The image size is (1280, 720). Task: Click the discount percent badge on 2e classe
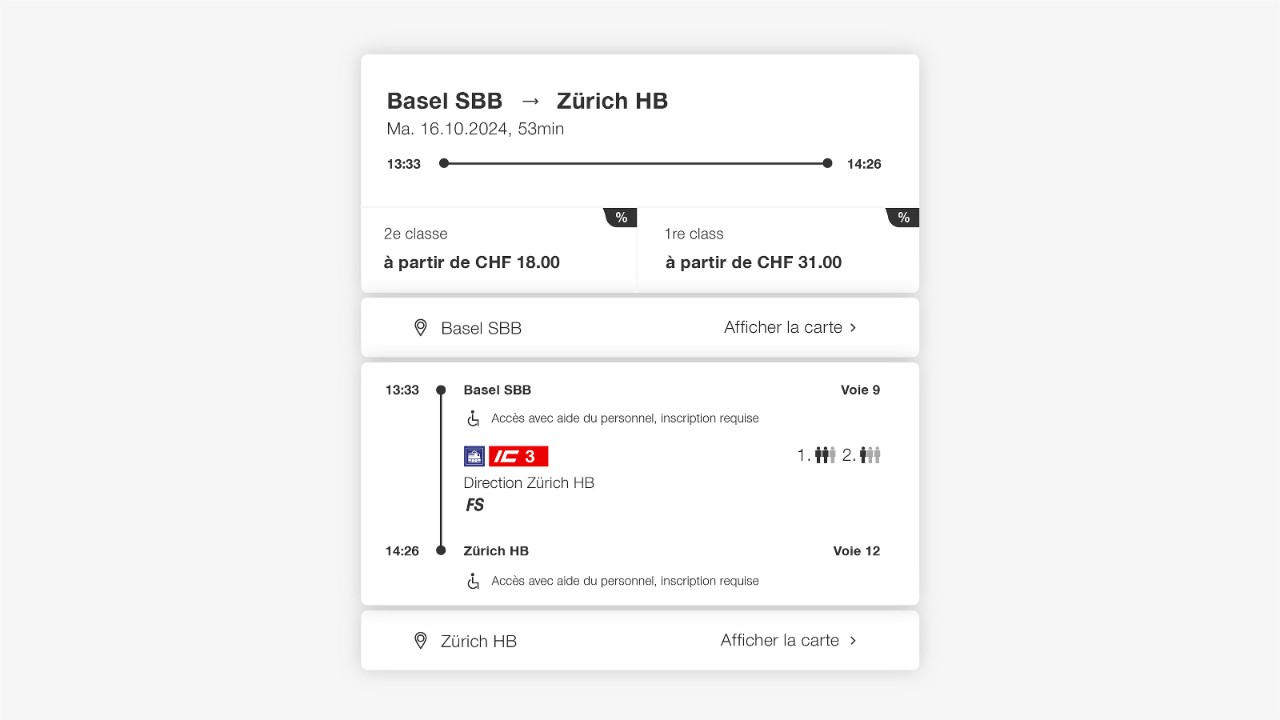coord(622,217)
